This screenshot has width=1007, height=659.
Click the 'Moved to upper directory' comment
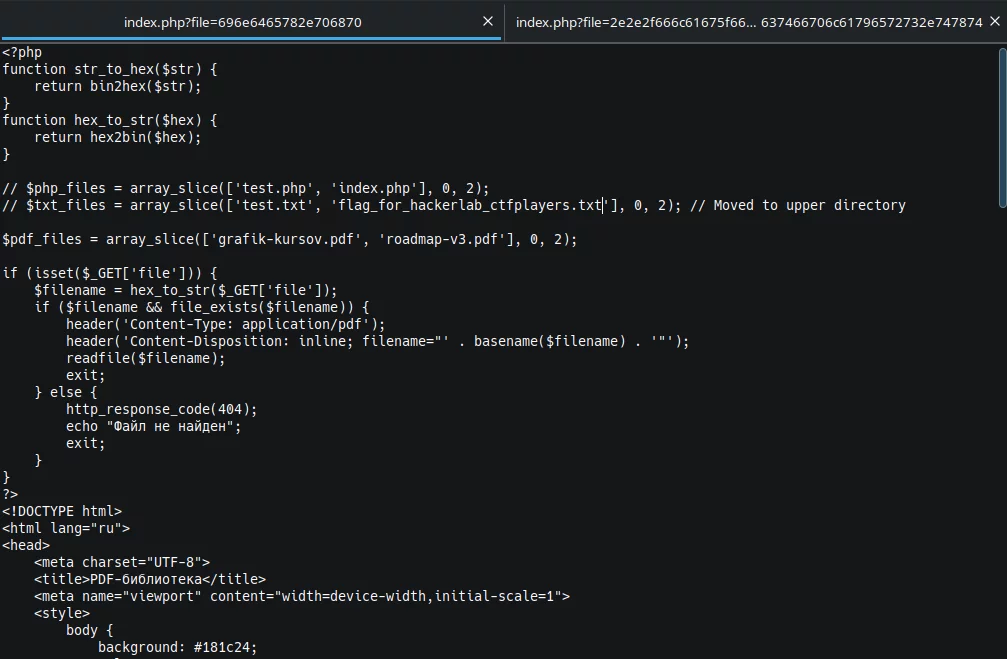pyautogui.click(x=809, y=205)
